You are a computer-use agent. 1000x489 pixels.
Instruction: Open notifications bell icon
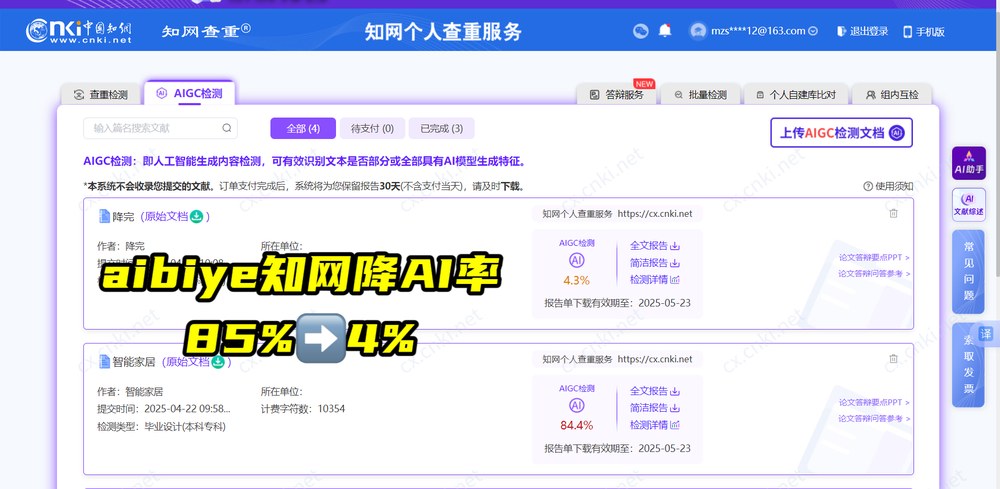[x=665, y=31]
